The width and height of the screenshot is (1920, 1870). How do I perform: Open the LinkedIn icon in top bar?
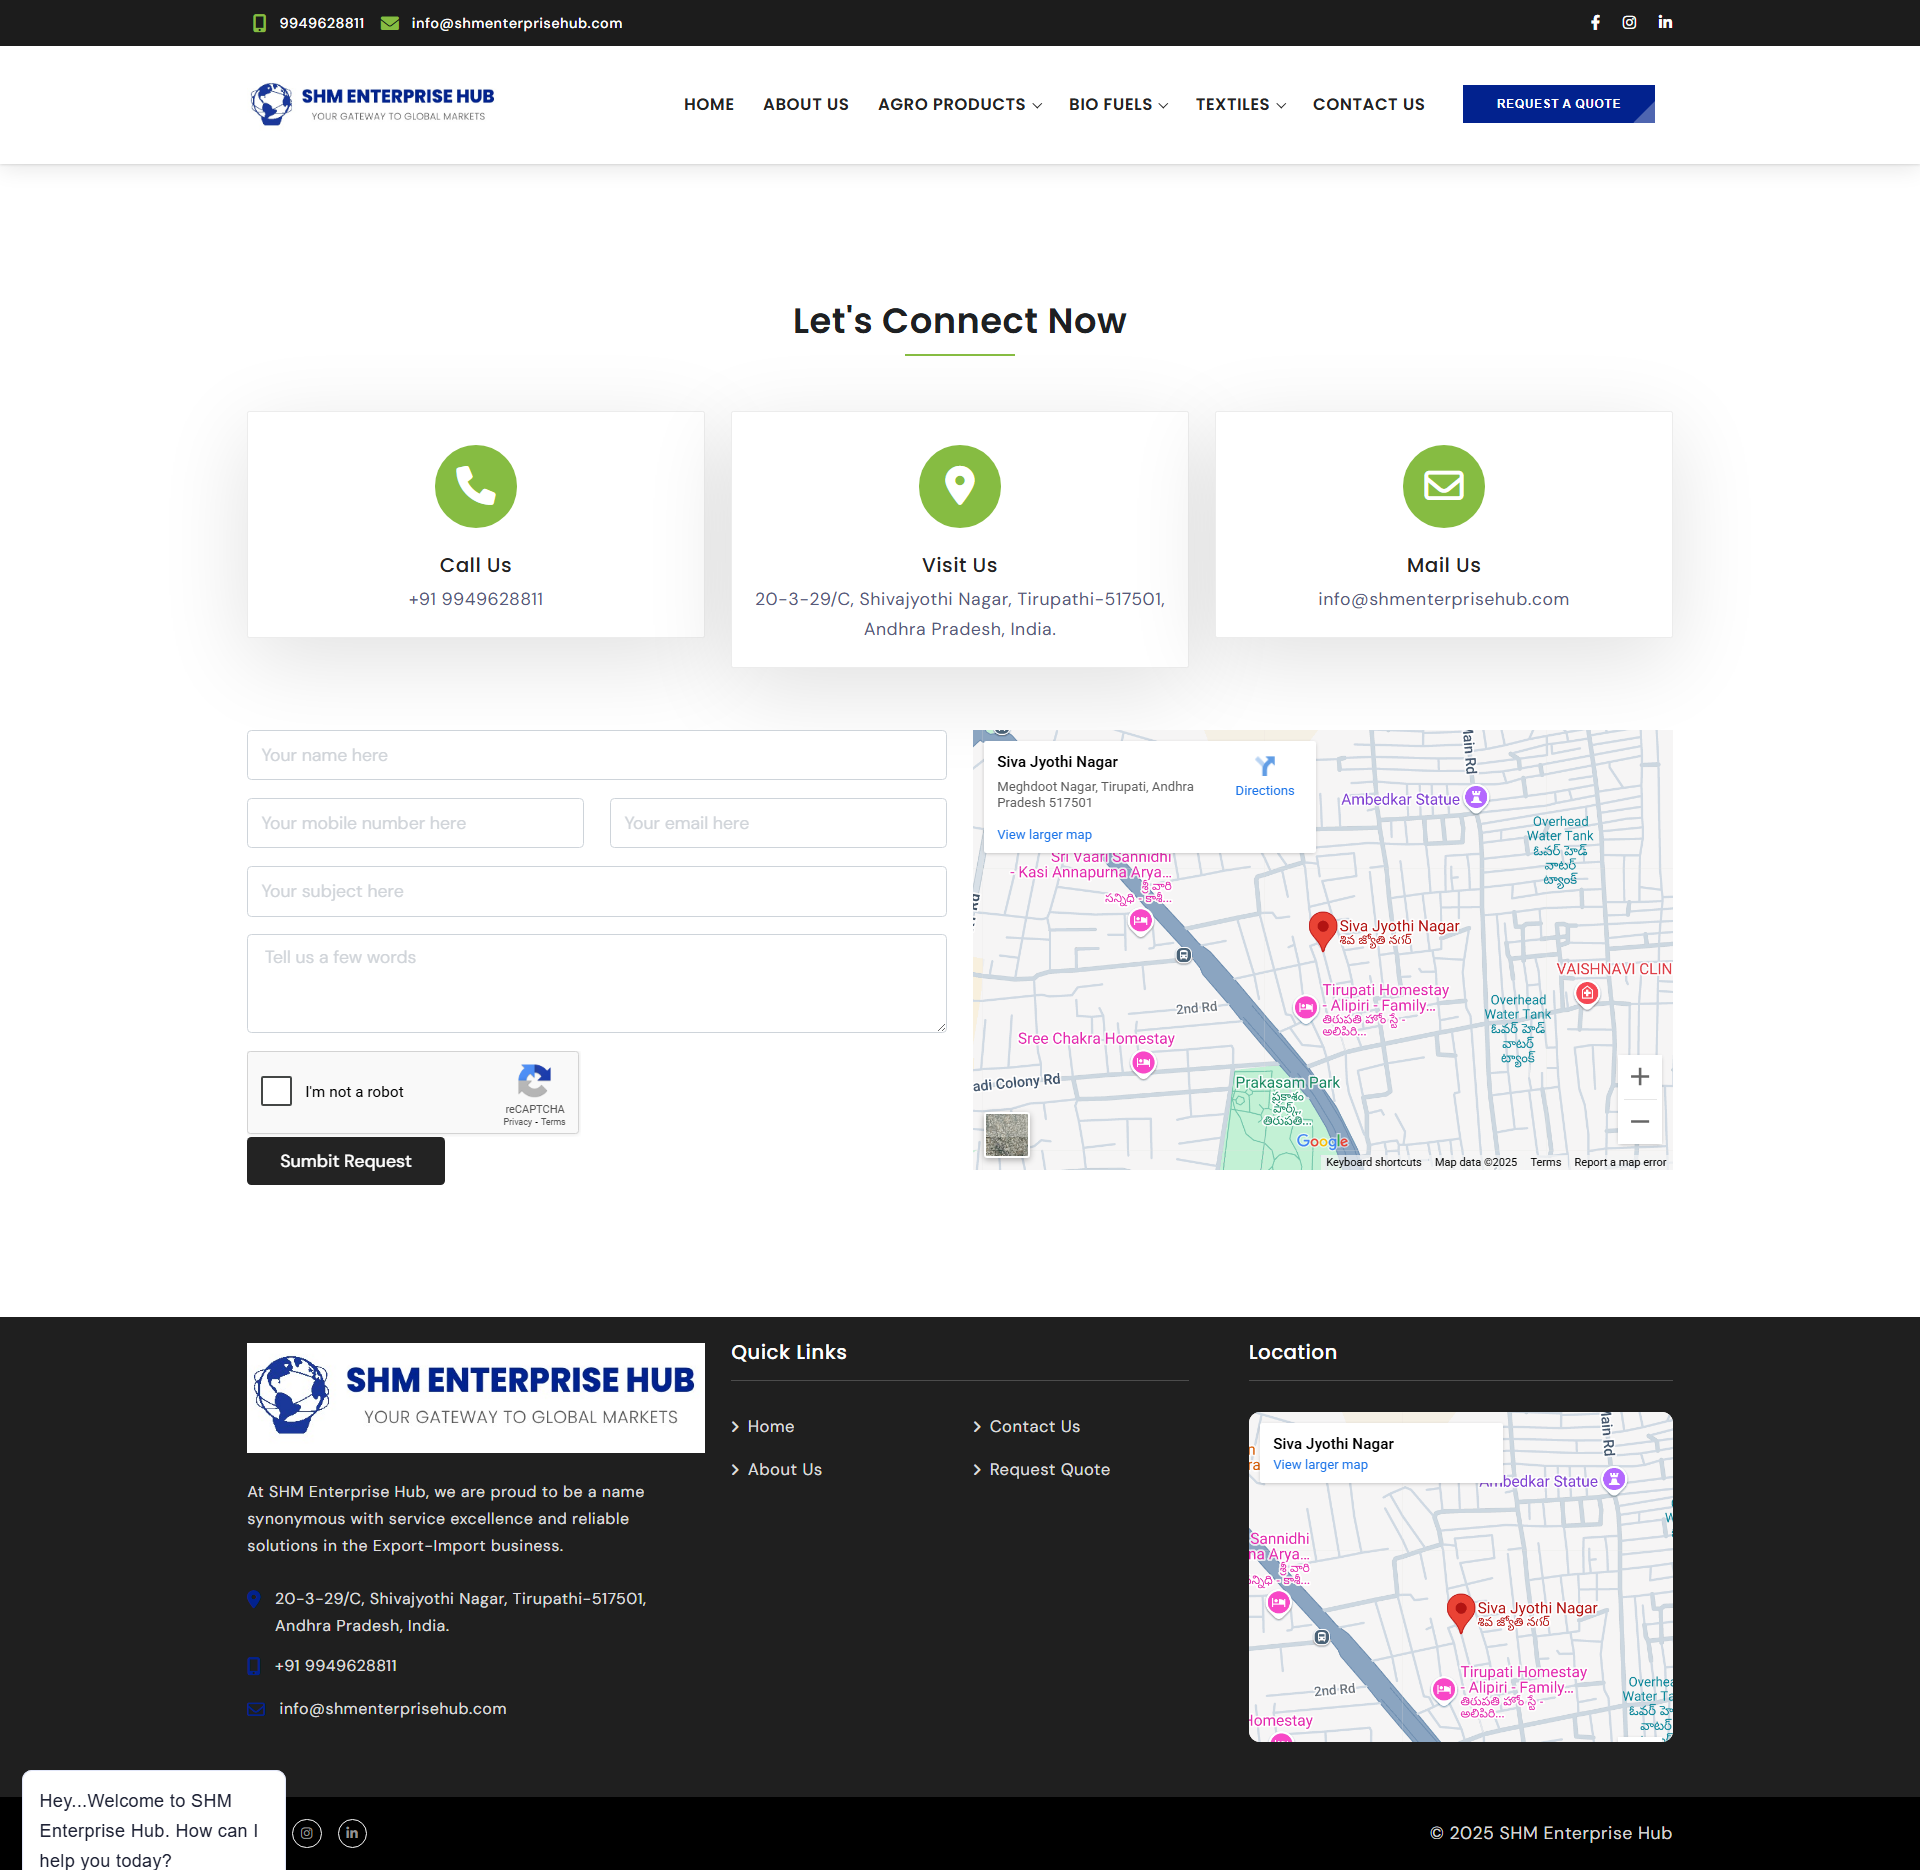(1665, 22)
